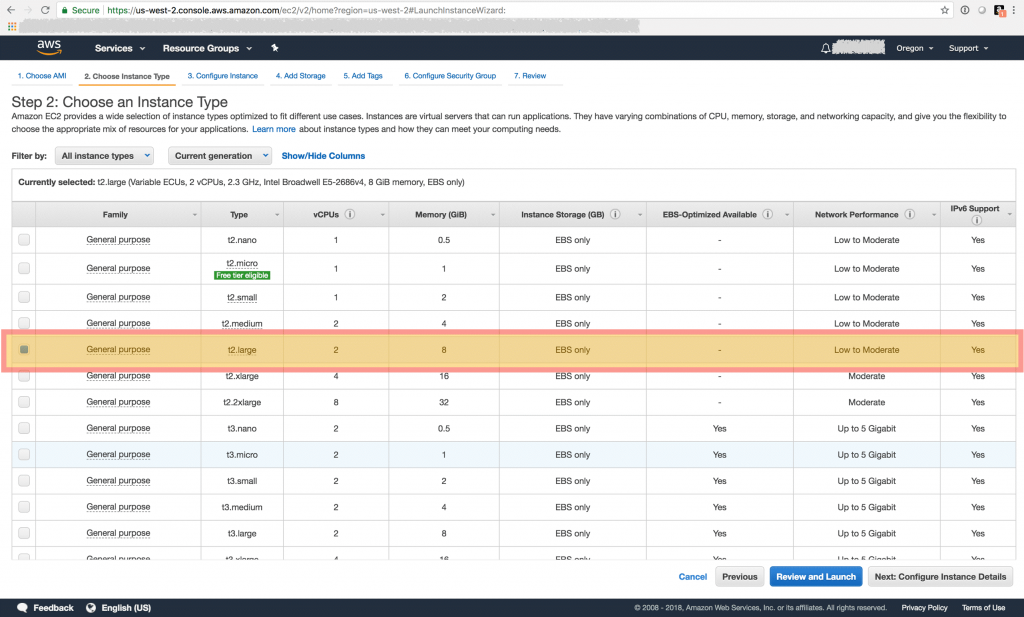
Task: Show info for EBS-Optimized Available column
Action: pyautogui.click(x=768, y=214)
